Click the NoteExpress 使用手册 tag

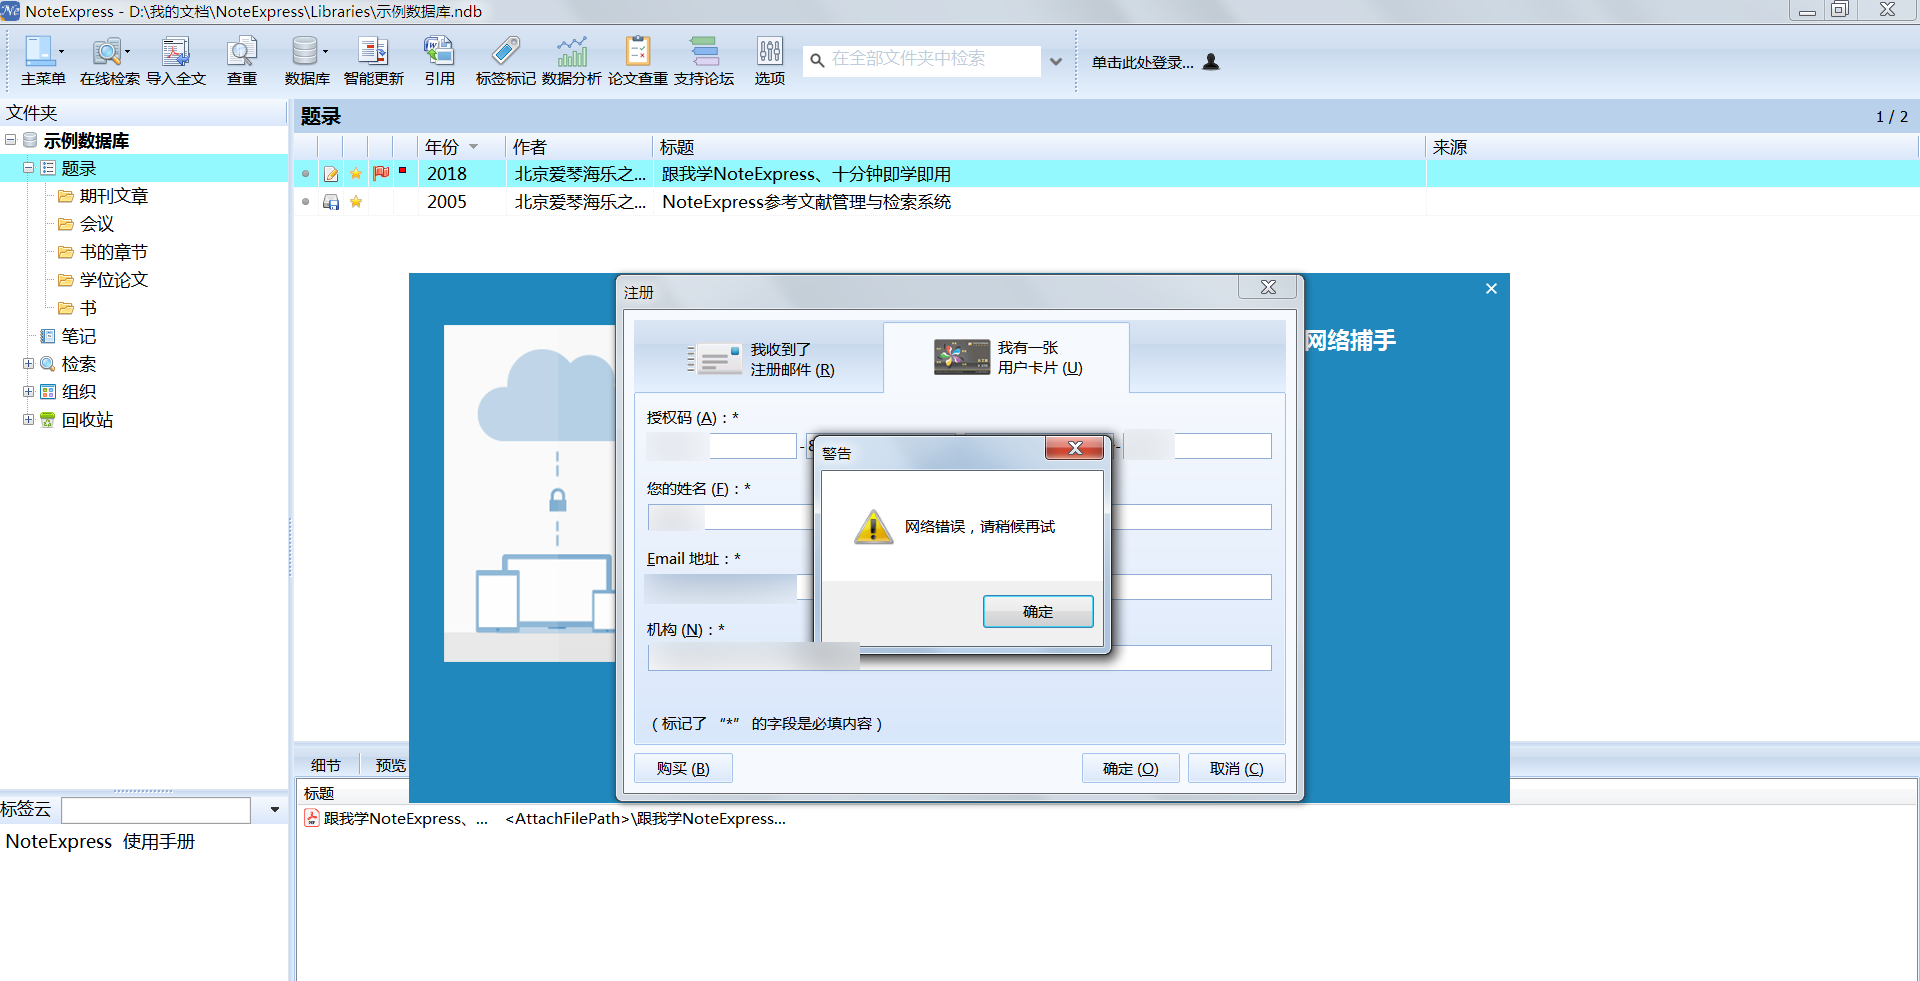(x=100, y=841)
